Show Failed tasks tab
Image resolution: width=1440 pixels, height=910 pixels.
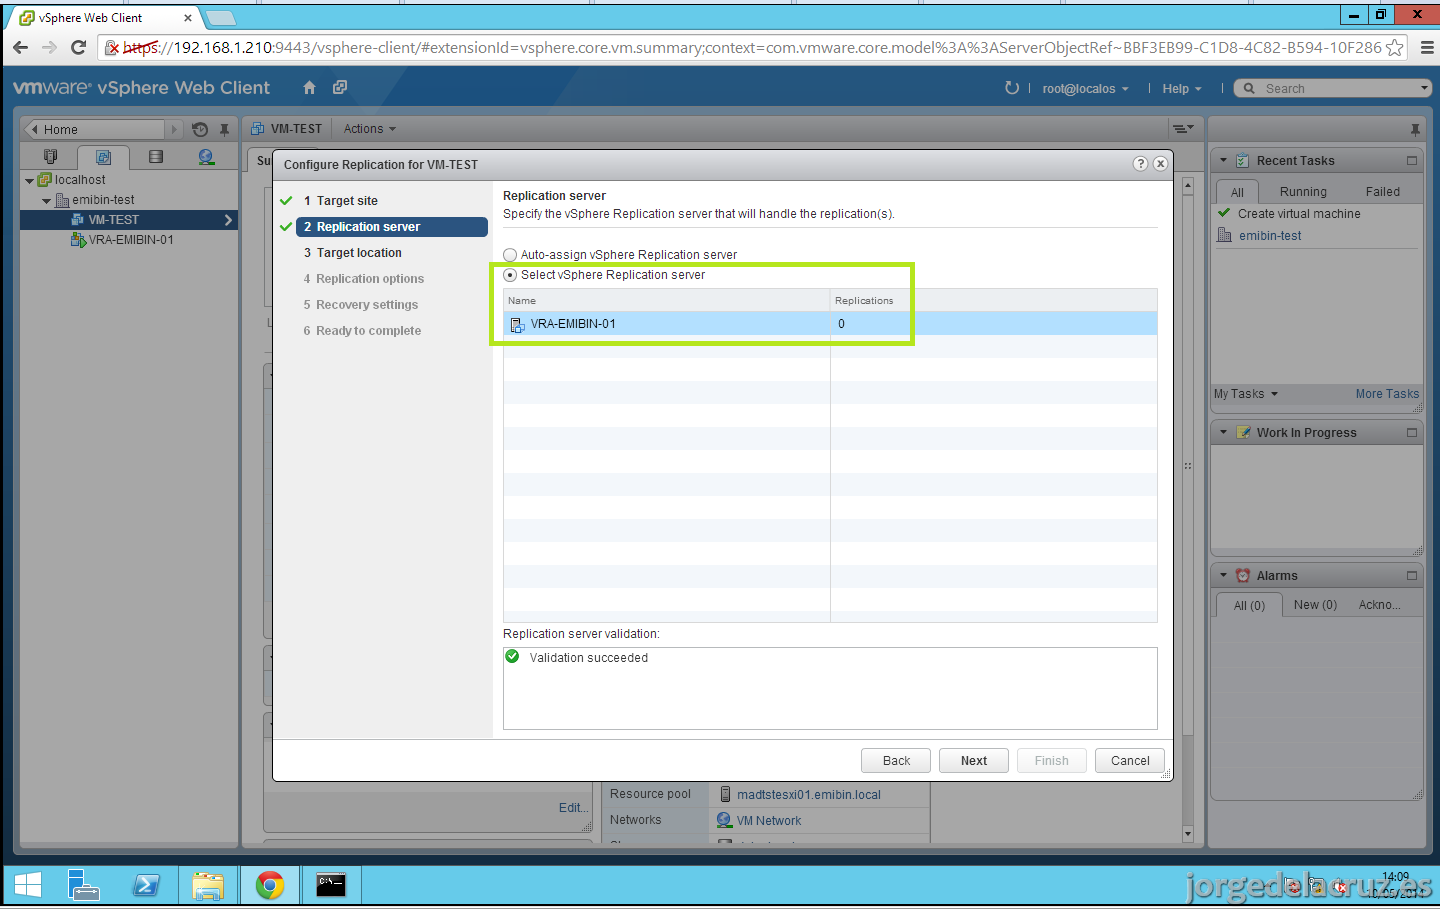click(1383, 192)
